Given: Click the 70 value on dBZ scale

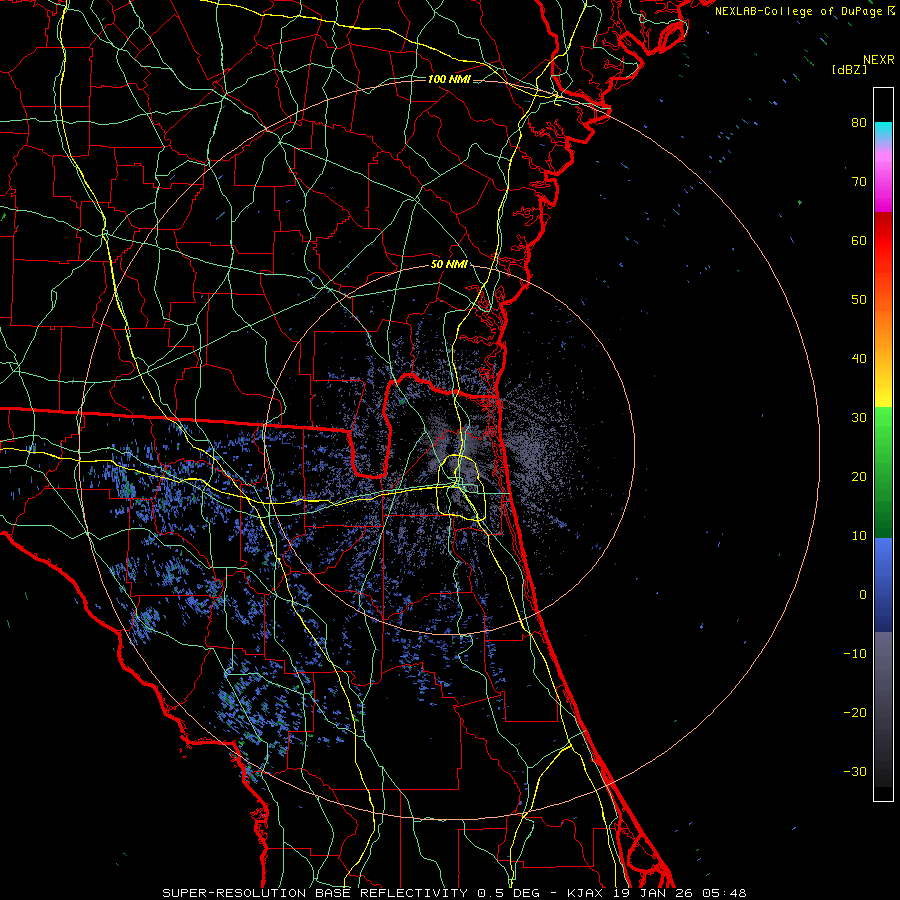Looking at the screenshot, I should (x=859, y=182).
